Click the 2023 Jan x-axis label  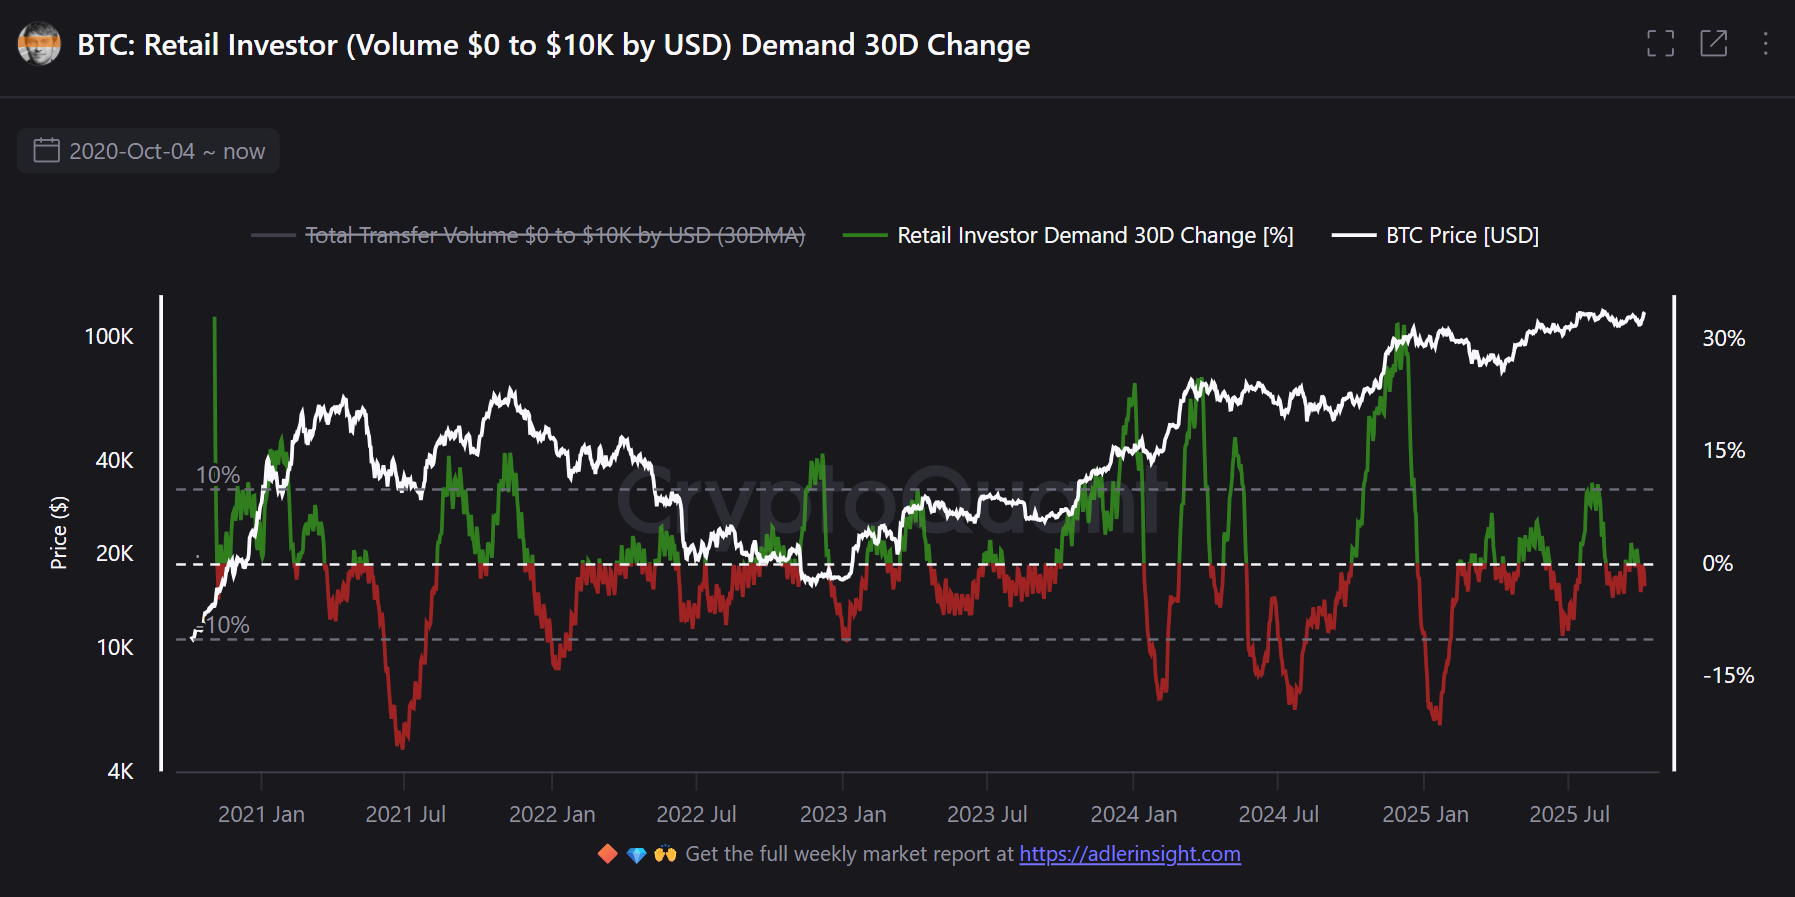(x=842, y=814)
